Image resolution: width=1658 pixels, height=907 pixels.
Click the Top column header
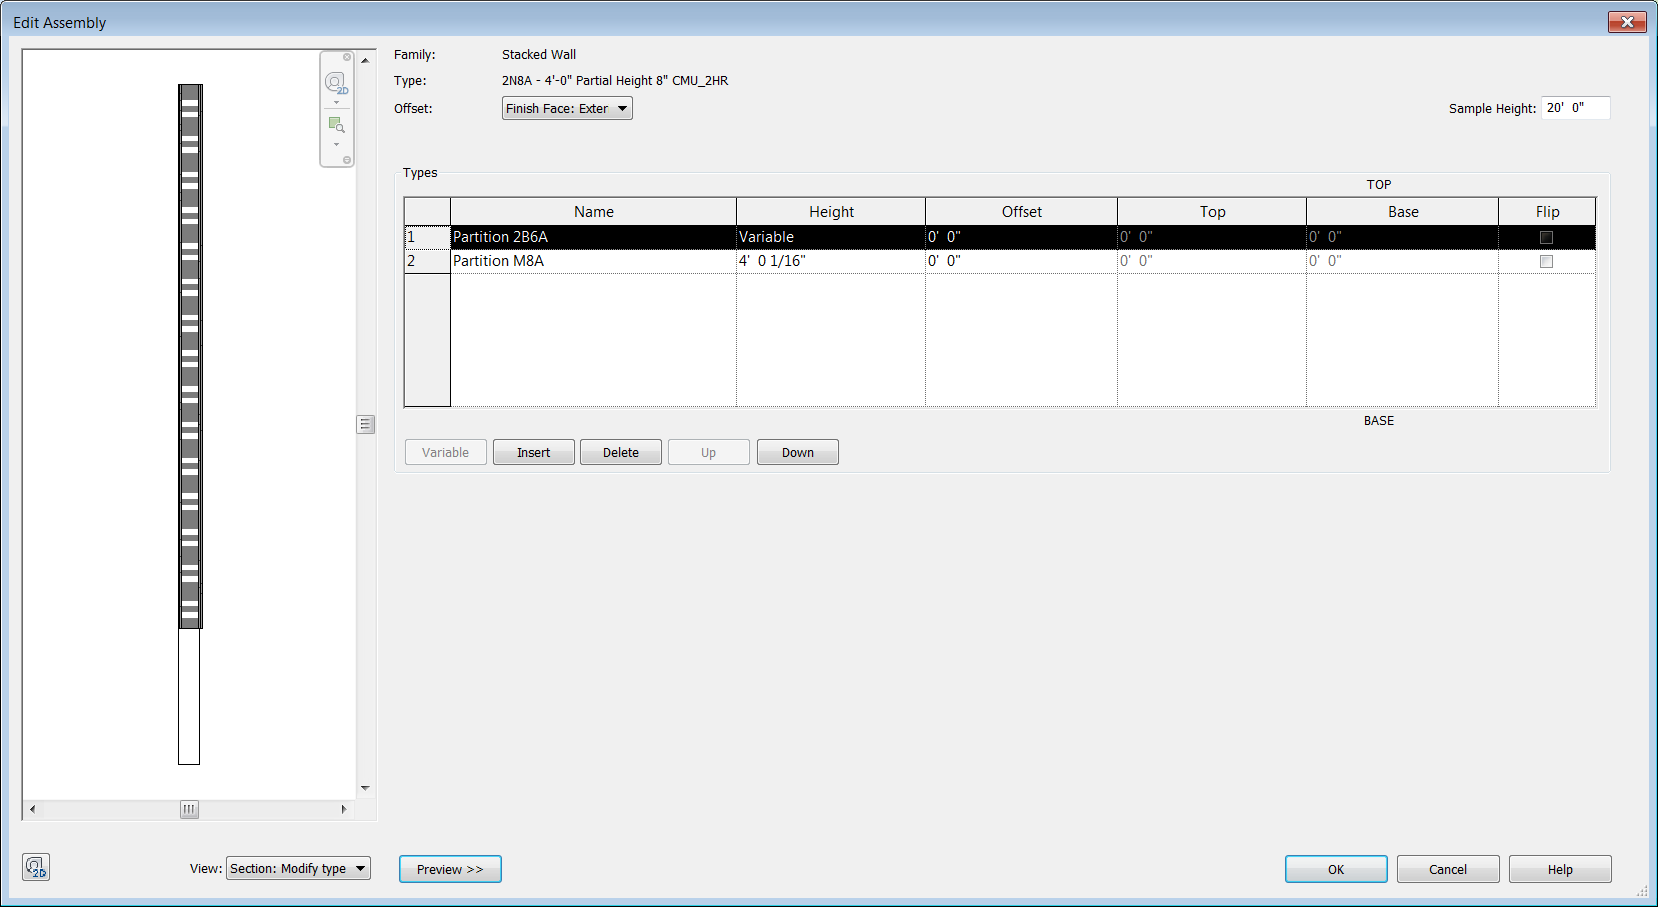click(x=1212, y=211)
